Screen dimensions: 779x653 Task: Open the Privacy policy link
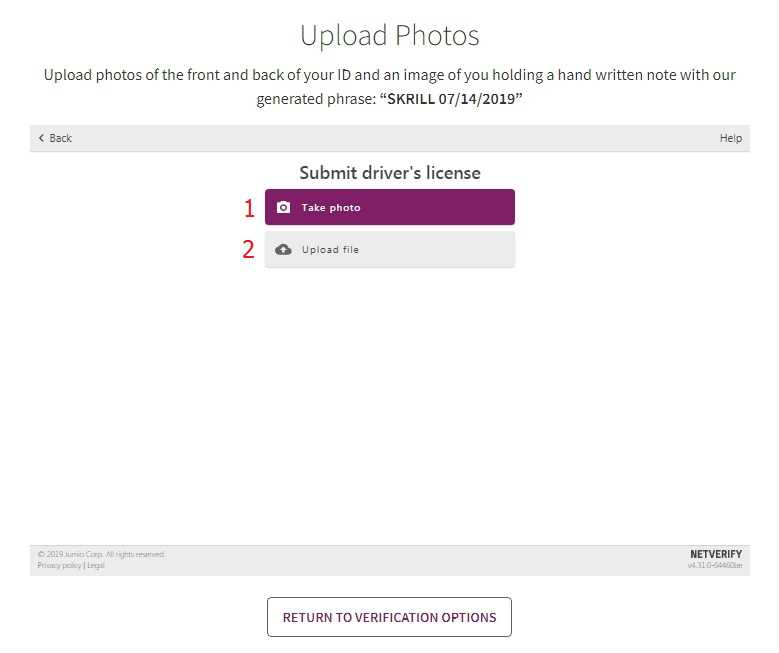[59, 566]
